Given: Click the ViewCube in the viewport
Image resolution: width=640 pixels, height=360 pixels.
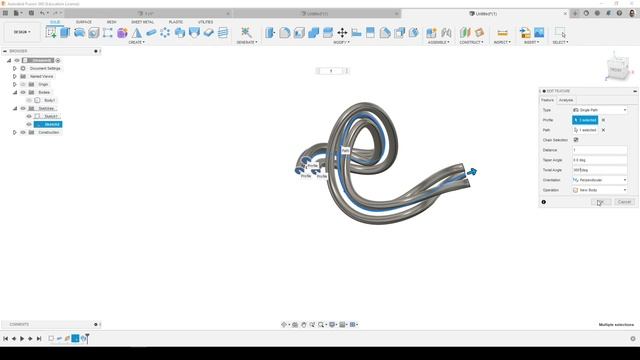Looking at the screenshot, I should point(617,69).
